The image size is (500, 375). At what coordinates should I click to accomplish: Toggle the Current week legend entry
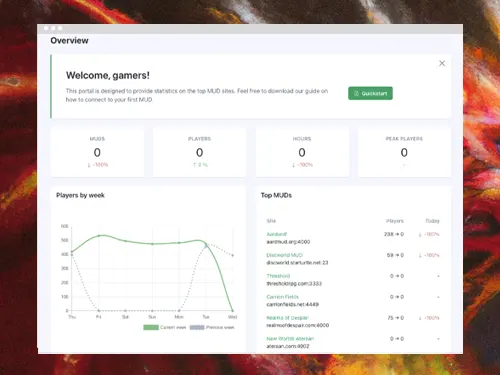(x=165, y=327)
